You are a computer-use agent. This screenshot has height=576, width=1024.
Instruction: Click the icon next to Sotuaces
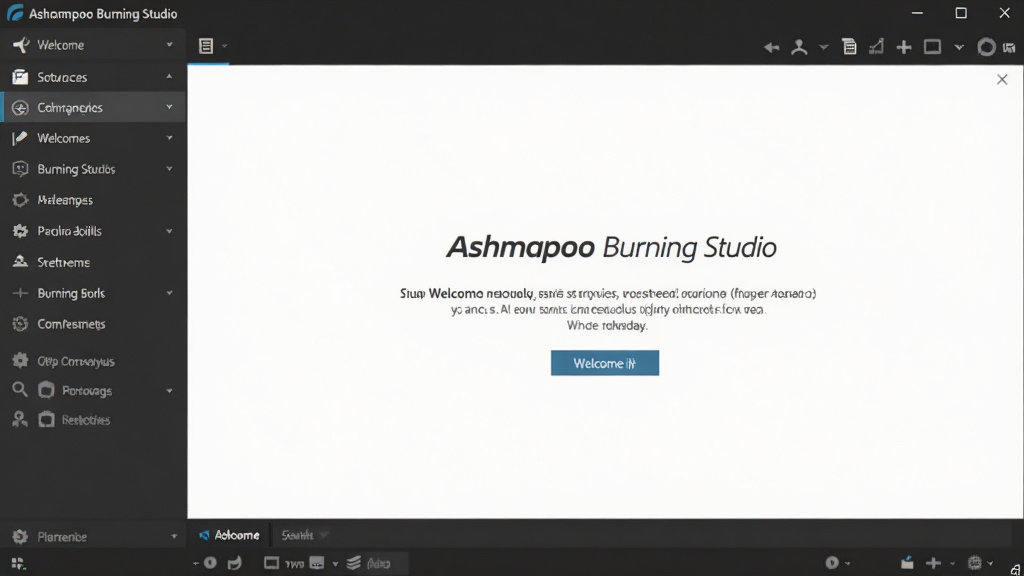pyautogui.click(x=20, y=77)
